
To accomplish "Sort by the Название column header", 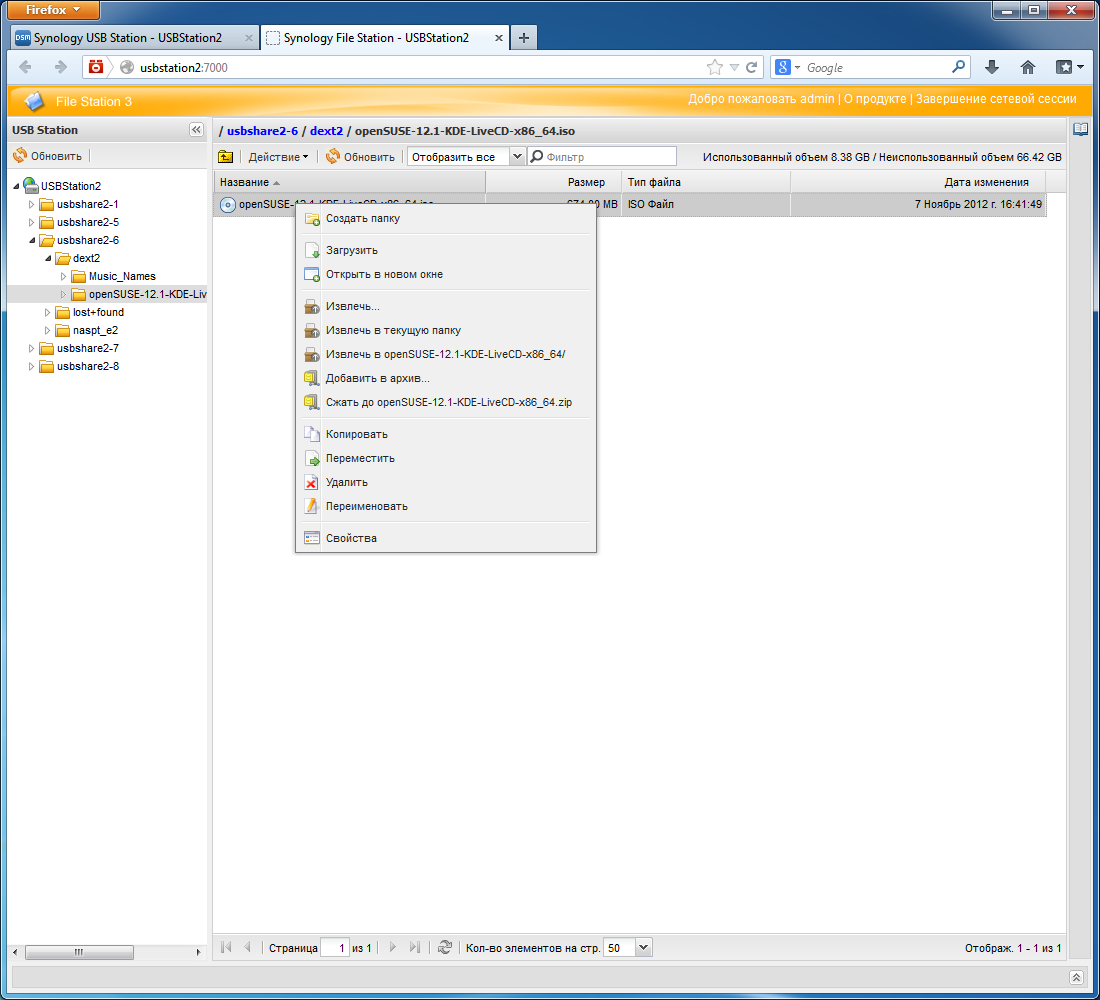I will [349, 182].
